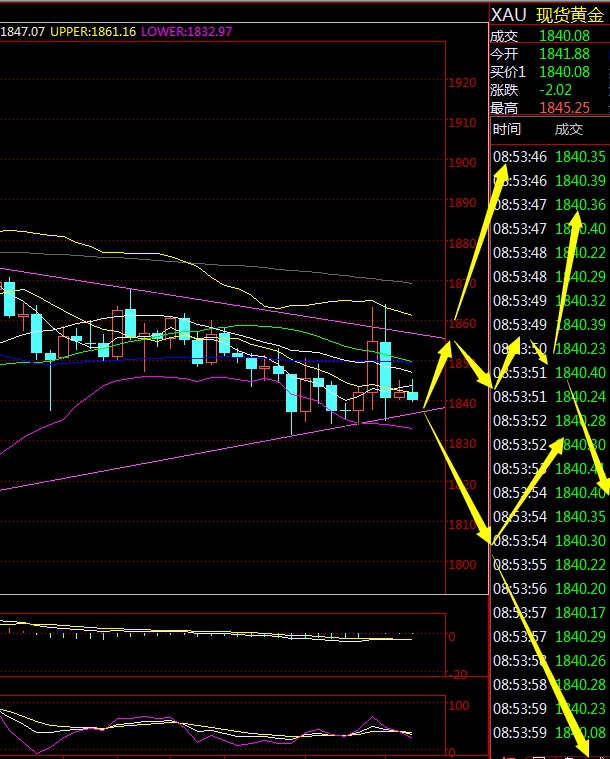Click the 1800 price axis label
The image size is (610, 759).
coord(463,565)
